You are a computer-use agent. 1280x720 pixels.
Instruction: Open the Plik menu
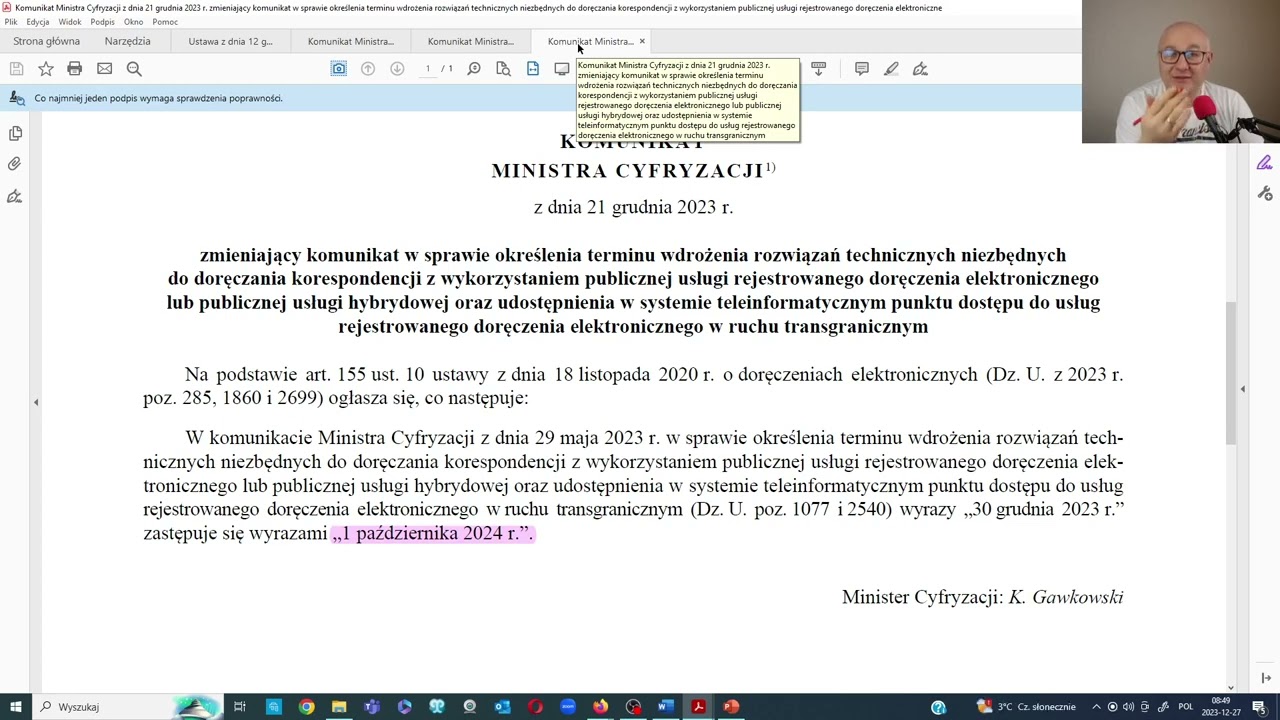[x=11, y=22]
